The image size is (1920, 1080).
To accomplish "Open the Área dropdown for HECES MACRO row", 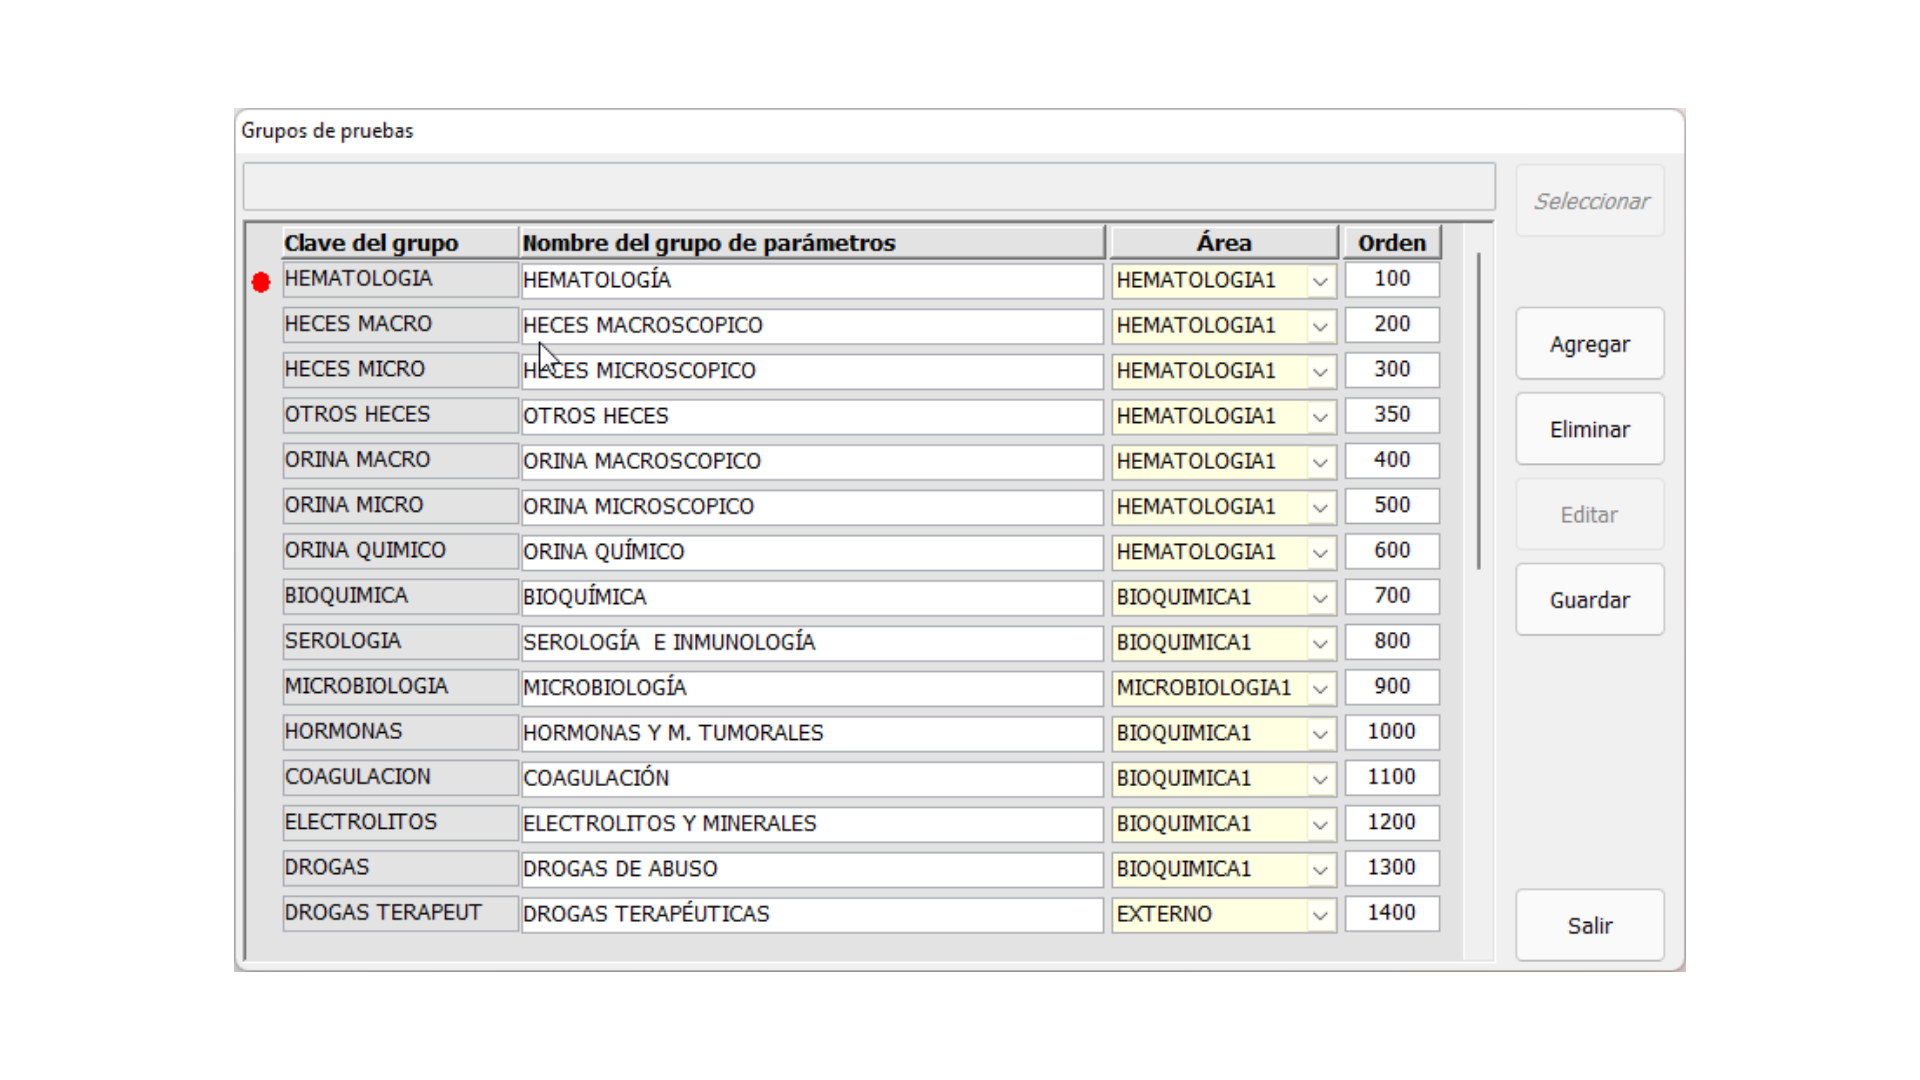I will [x=1320, y=327].
